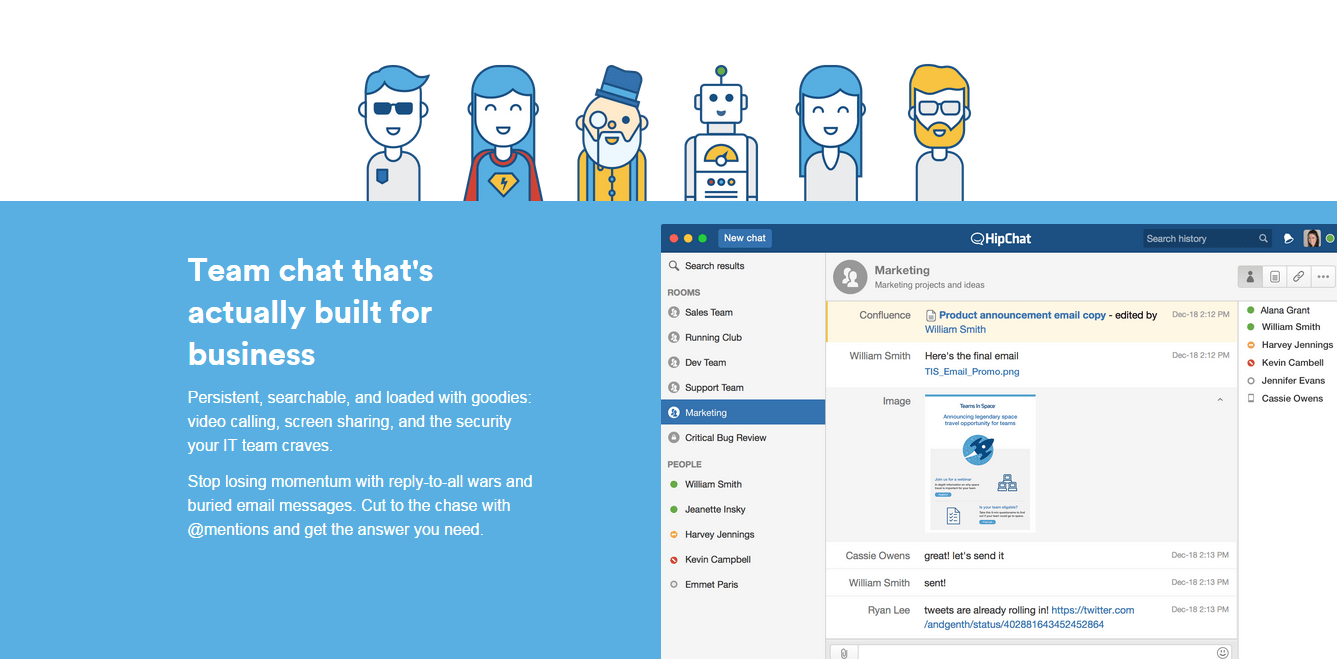This screenshot has width=1337, height=659.
Task: Click the Search history input field
Action: tap(1198, 239)
